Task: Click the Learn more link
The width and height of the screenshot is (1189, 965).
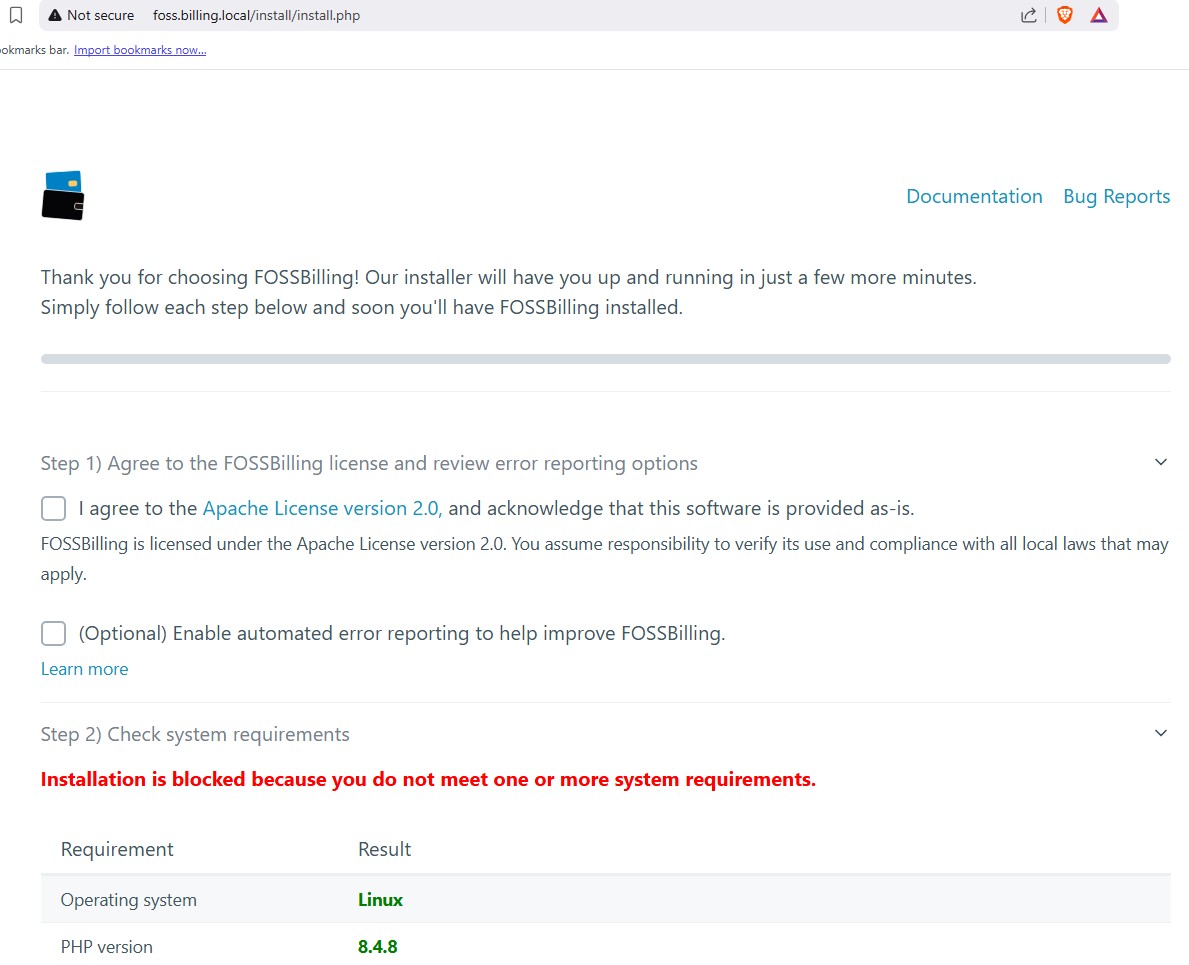Action: pos(84,669)
